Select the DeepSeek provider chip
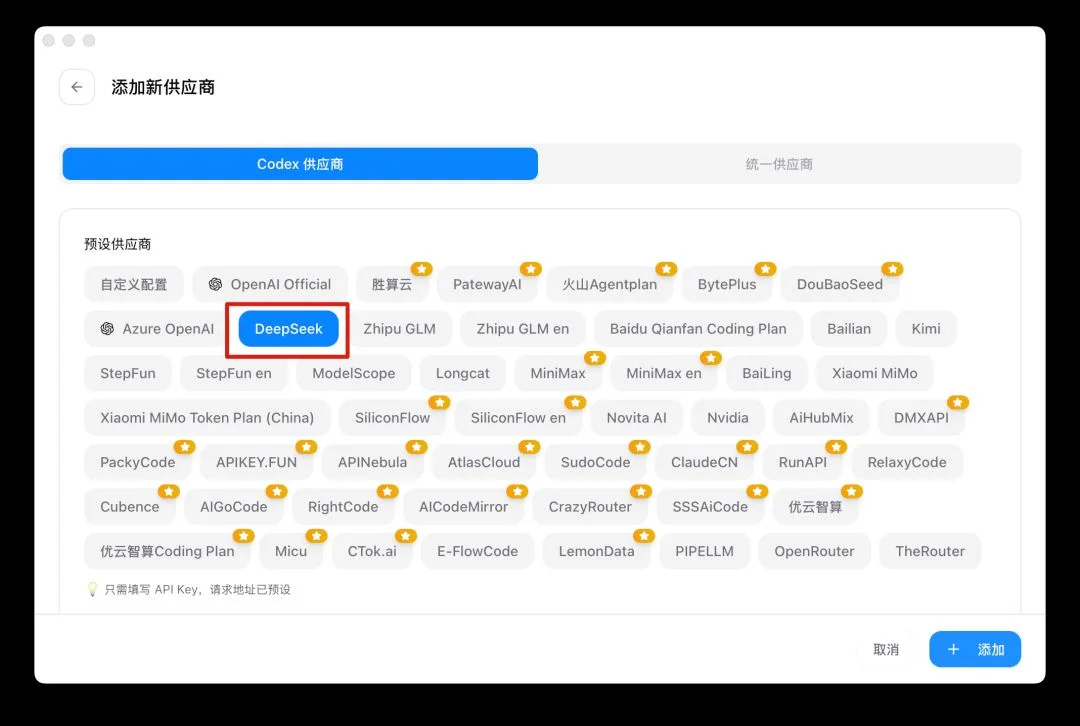The height and width of the screenshot is (726, 1080). coord(289,329)
